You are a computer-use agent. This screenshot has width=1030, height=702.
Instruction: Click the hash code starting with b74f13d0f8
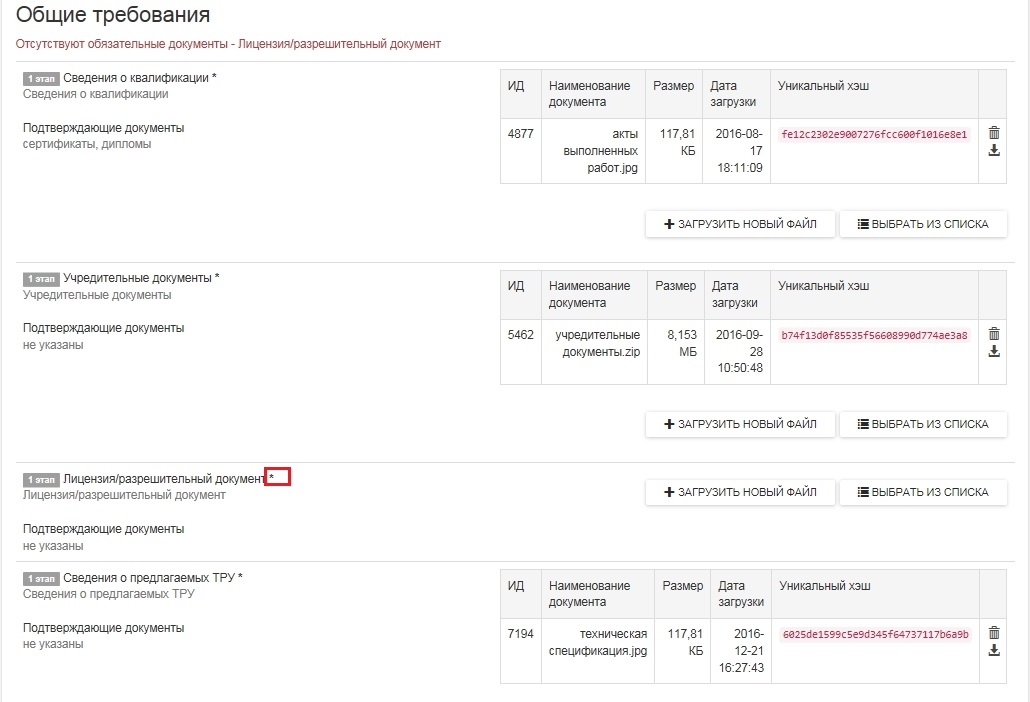click(x=874, y=335)
